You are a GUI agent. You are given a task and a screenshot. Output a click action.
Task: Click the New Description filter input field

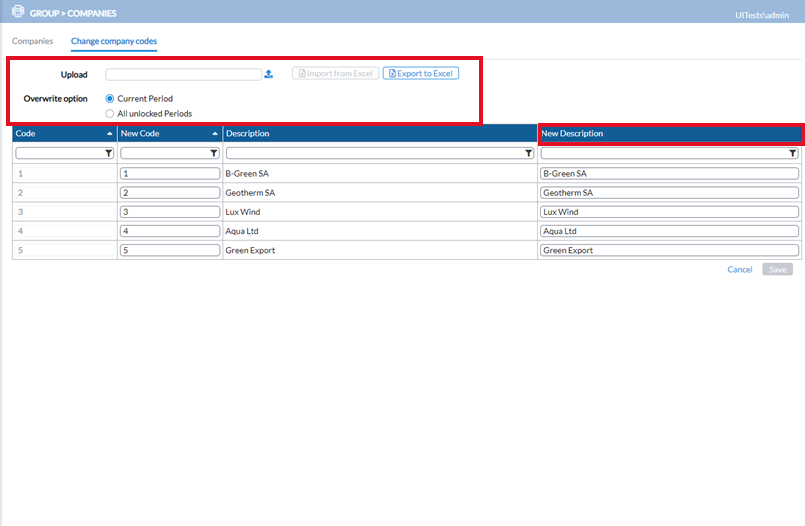click(x=669, y=153)
